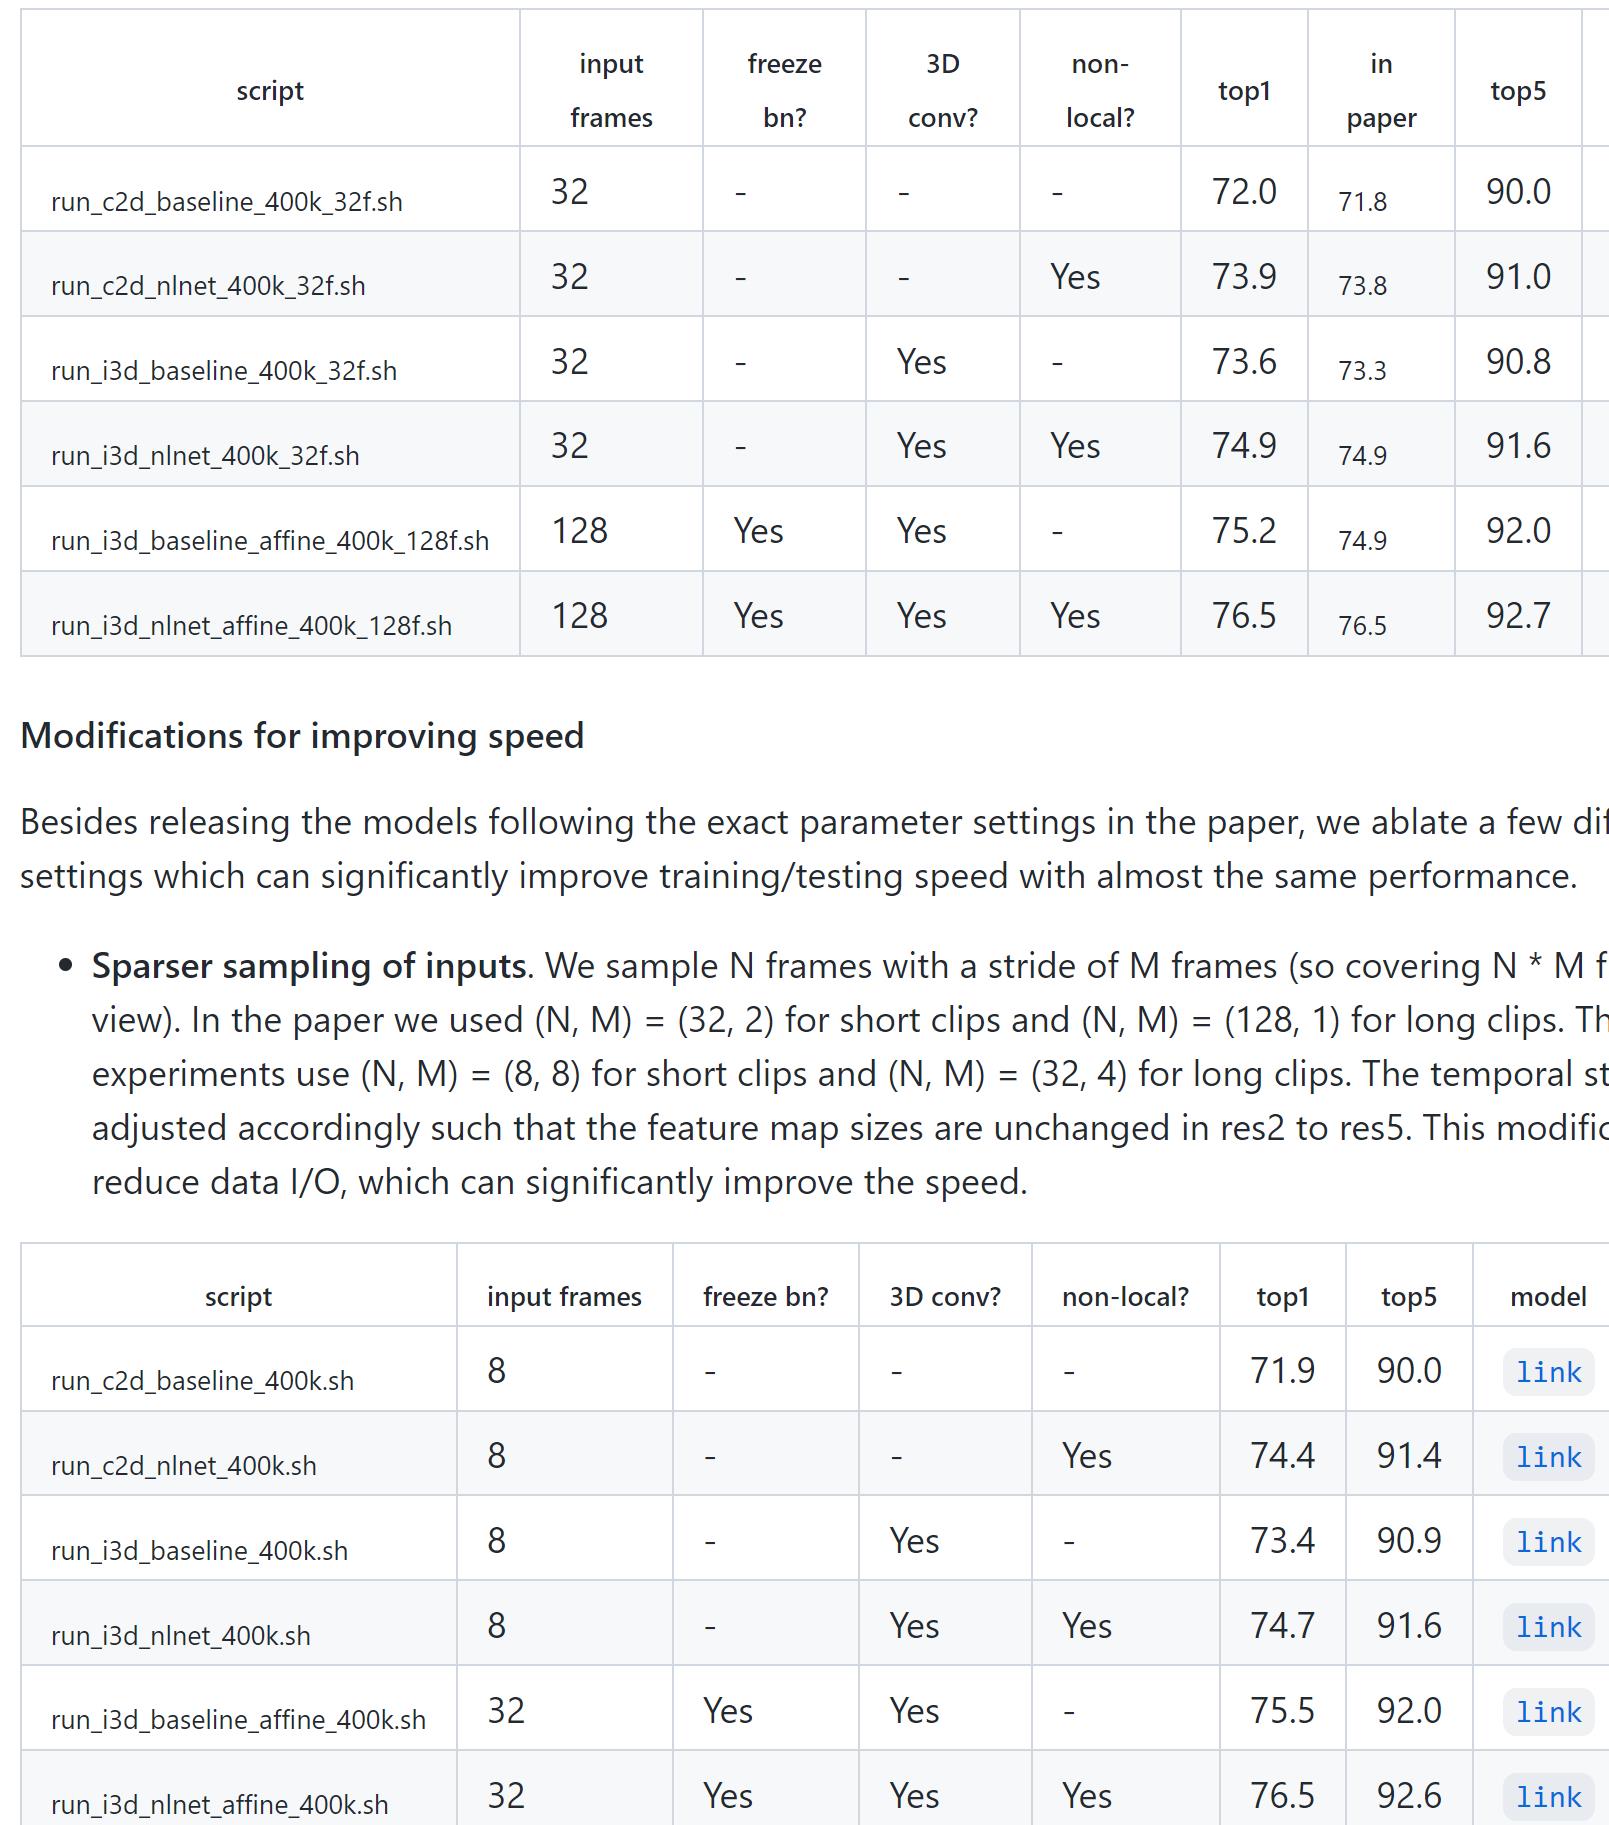Click the "input frames" header in lower table

[x=564, y=1297]
